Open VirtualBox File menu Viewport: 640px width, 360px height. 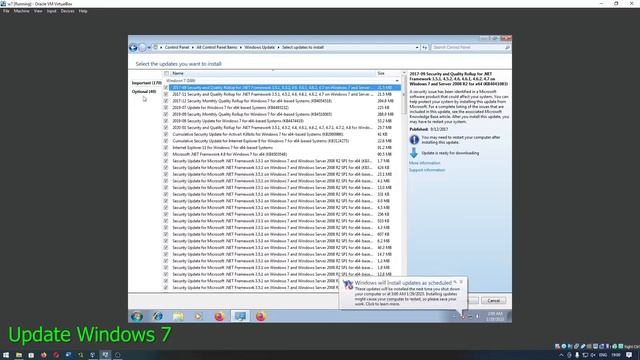pyautogui.click(x=6, y=11)
